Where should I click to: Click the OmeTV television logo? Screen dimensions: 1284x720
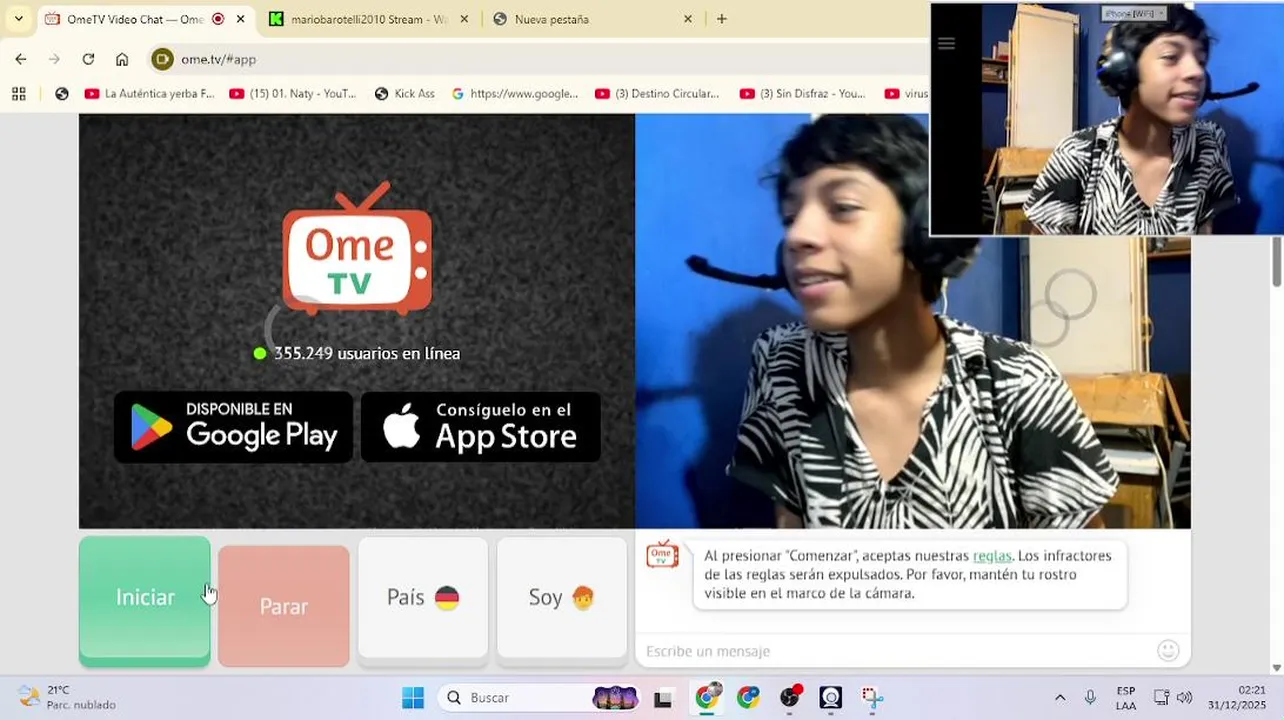click(x=357, y=248)
